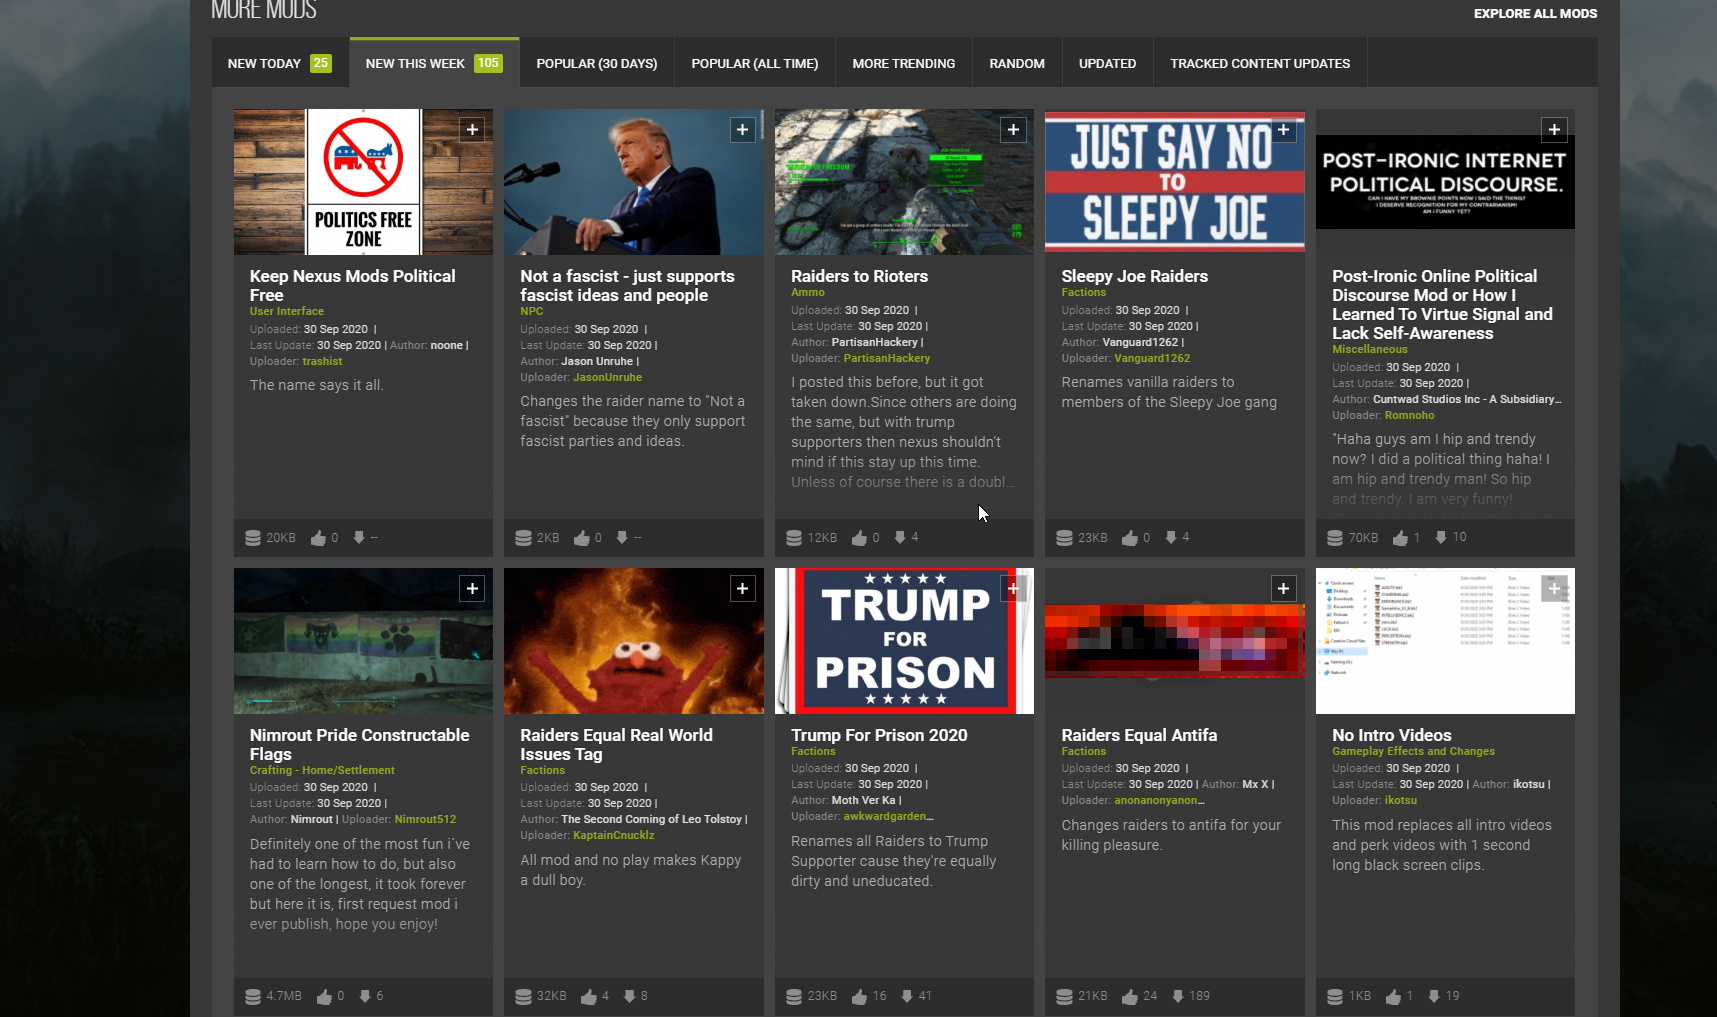This screenshot has height=1017, width=1717.
Task: Click the download count icon on Raiders Equal Antifa
Action: point(1178,996)
